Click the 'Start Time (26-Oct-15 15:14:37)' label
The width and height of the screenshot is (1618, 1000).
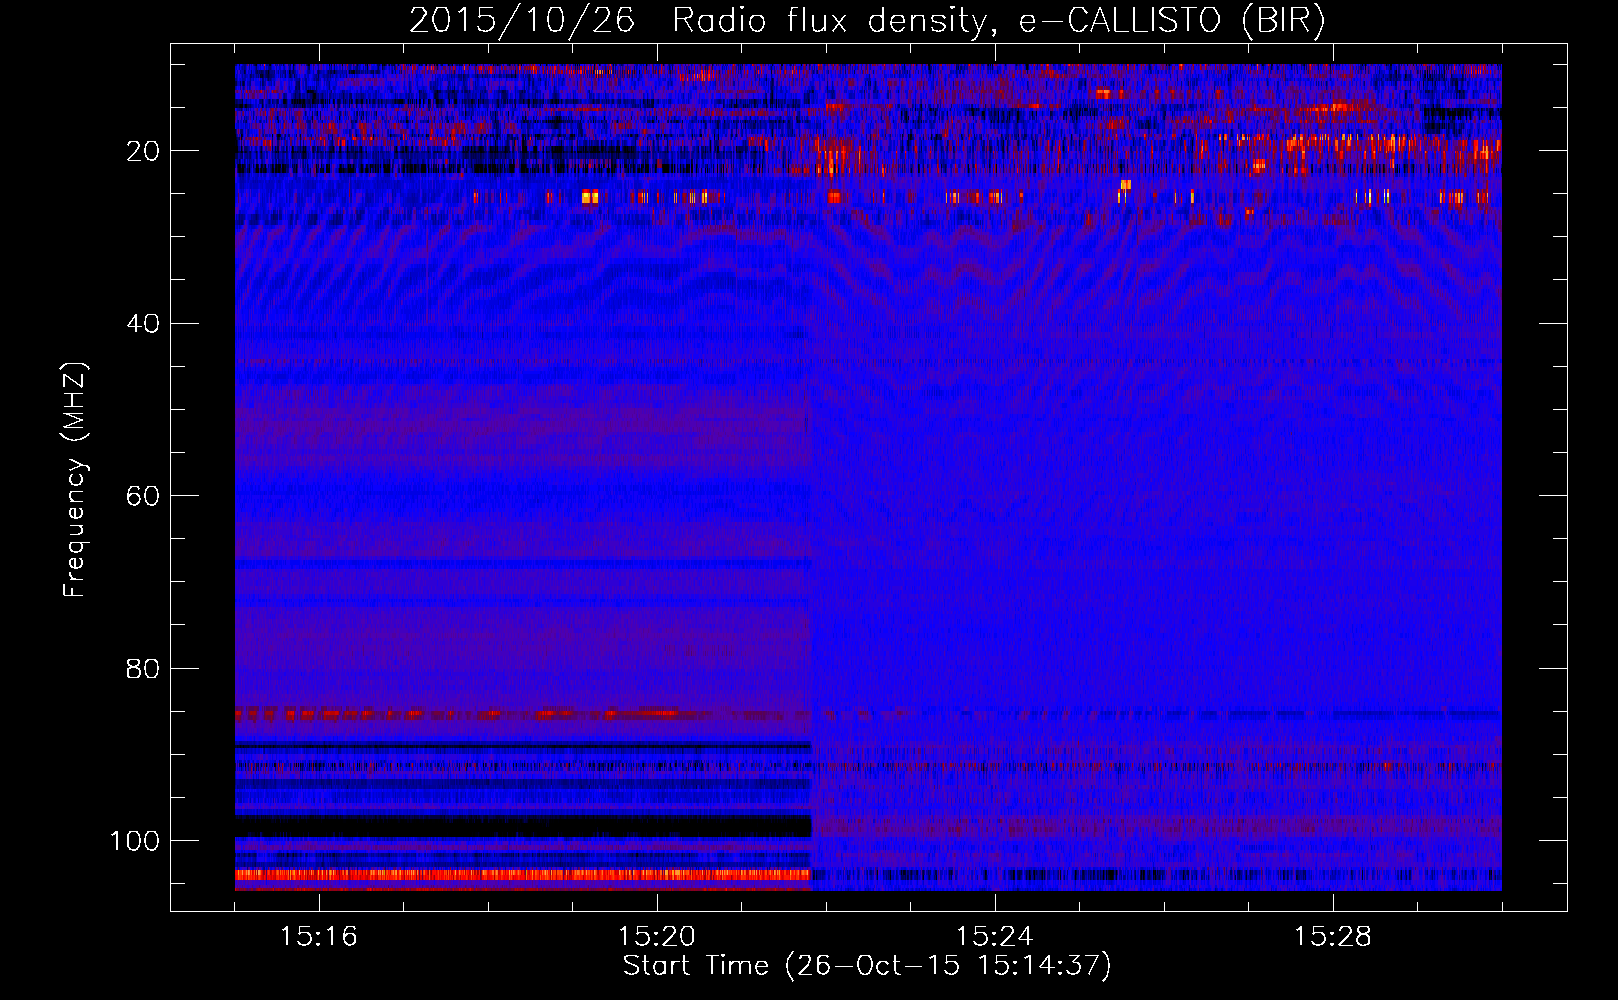click(x=867, y=966)
